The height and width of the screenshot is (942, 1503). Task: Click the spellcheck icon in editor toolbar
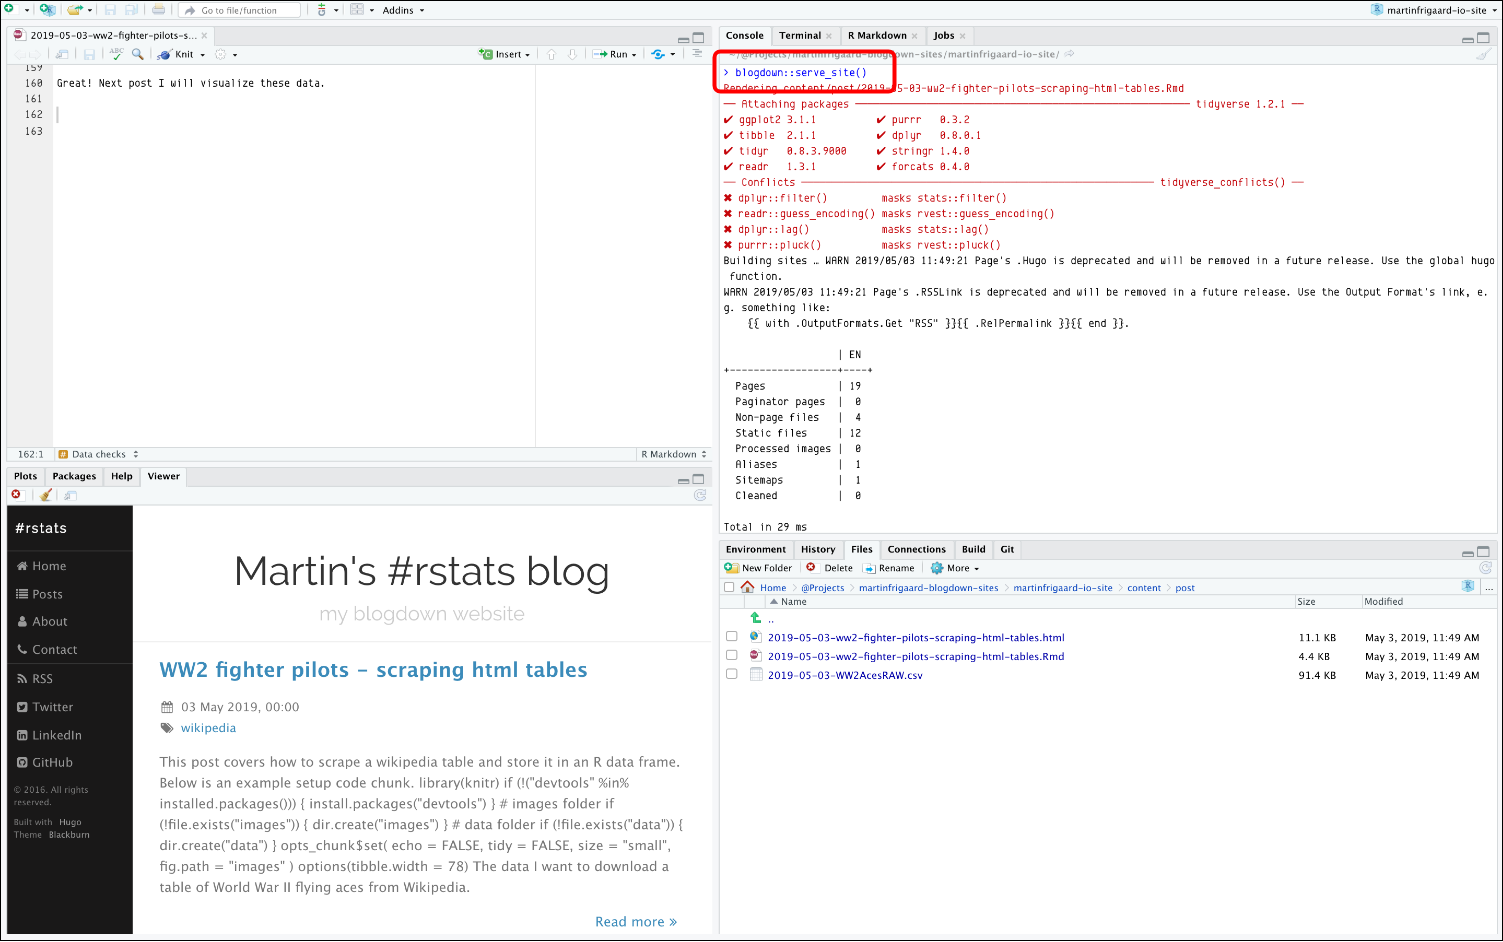pyautogui.click(x=116, y=54)
